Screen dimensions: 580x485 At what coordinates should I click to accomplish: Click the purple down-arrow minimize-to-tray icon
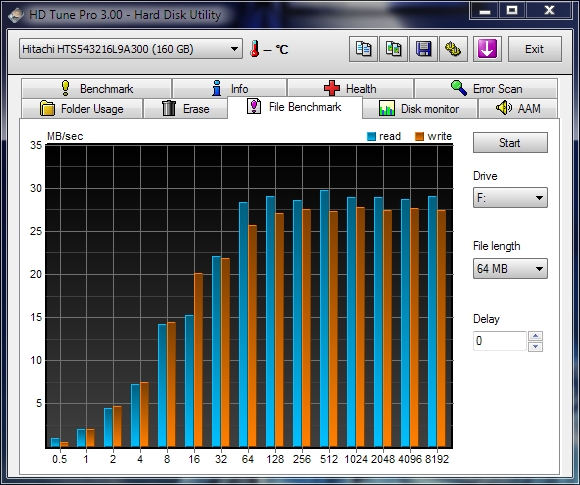(487, 49)
